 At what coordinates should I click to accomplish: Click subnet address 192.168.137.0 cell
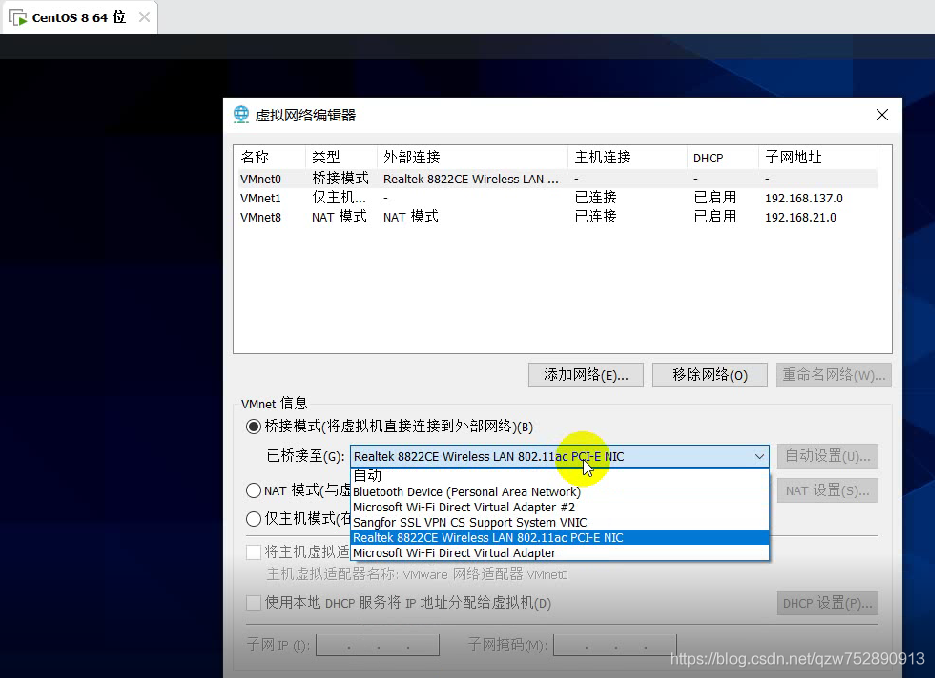804,198
